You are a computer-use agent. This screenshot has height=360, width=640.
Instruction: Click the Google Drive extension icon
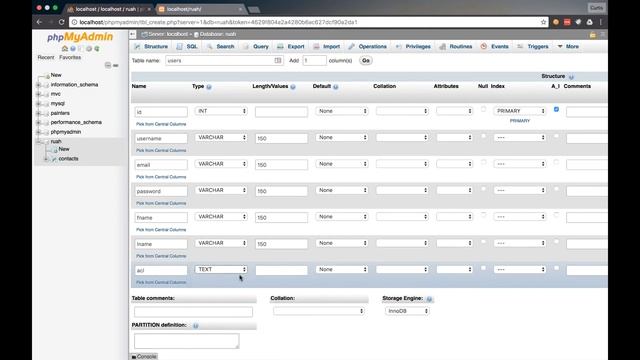[x=589, y=22]
